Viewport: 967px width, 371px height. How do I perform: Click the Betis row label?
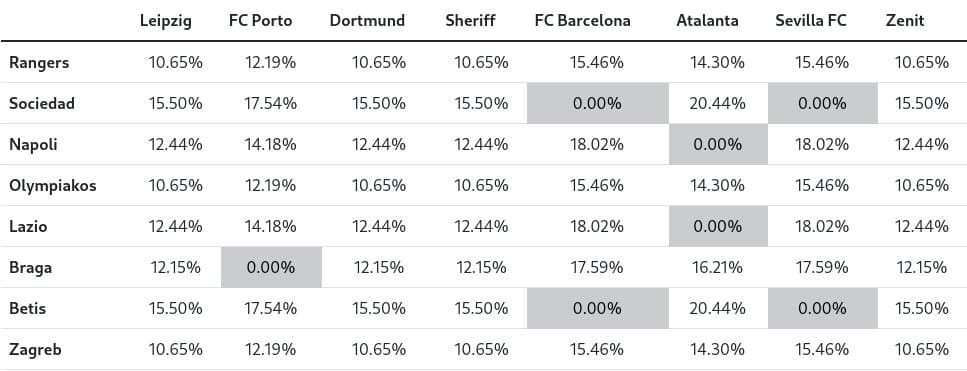pos(27,309)
